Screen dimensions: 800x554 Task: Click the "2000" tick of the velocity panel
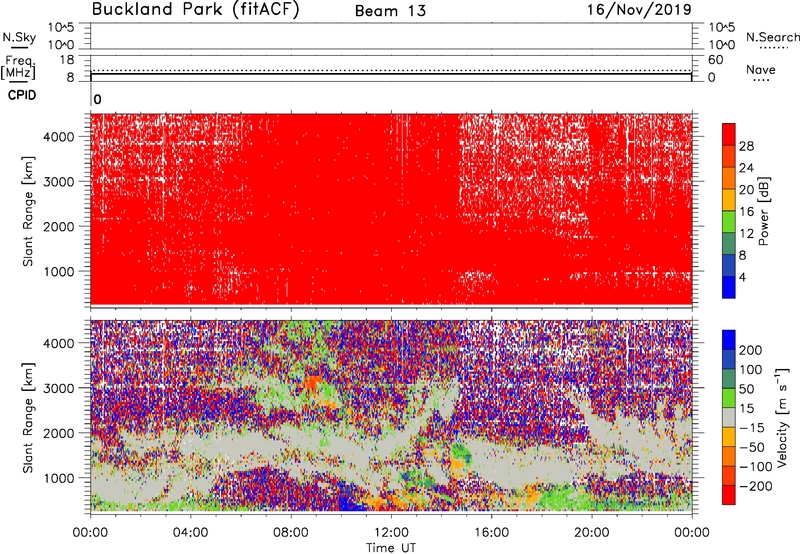[59, 433]
